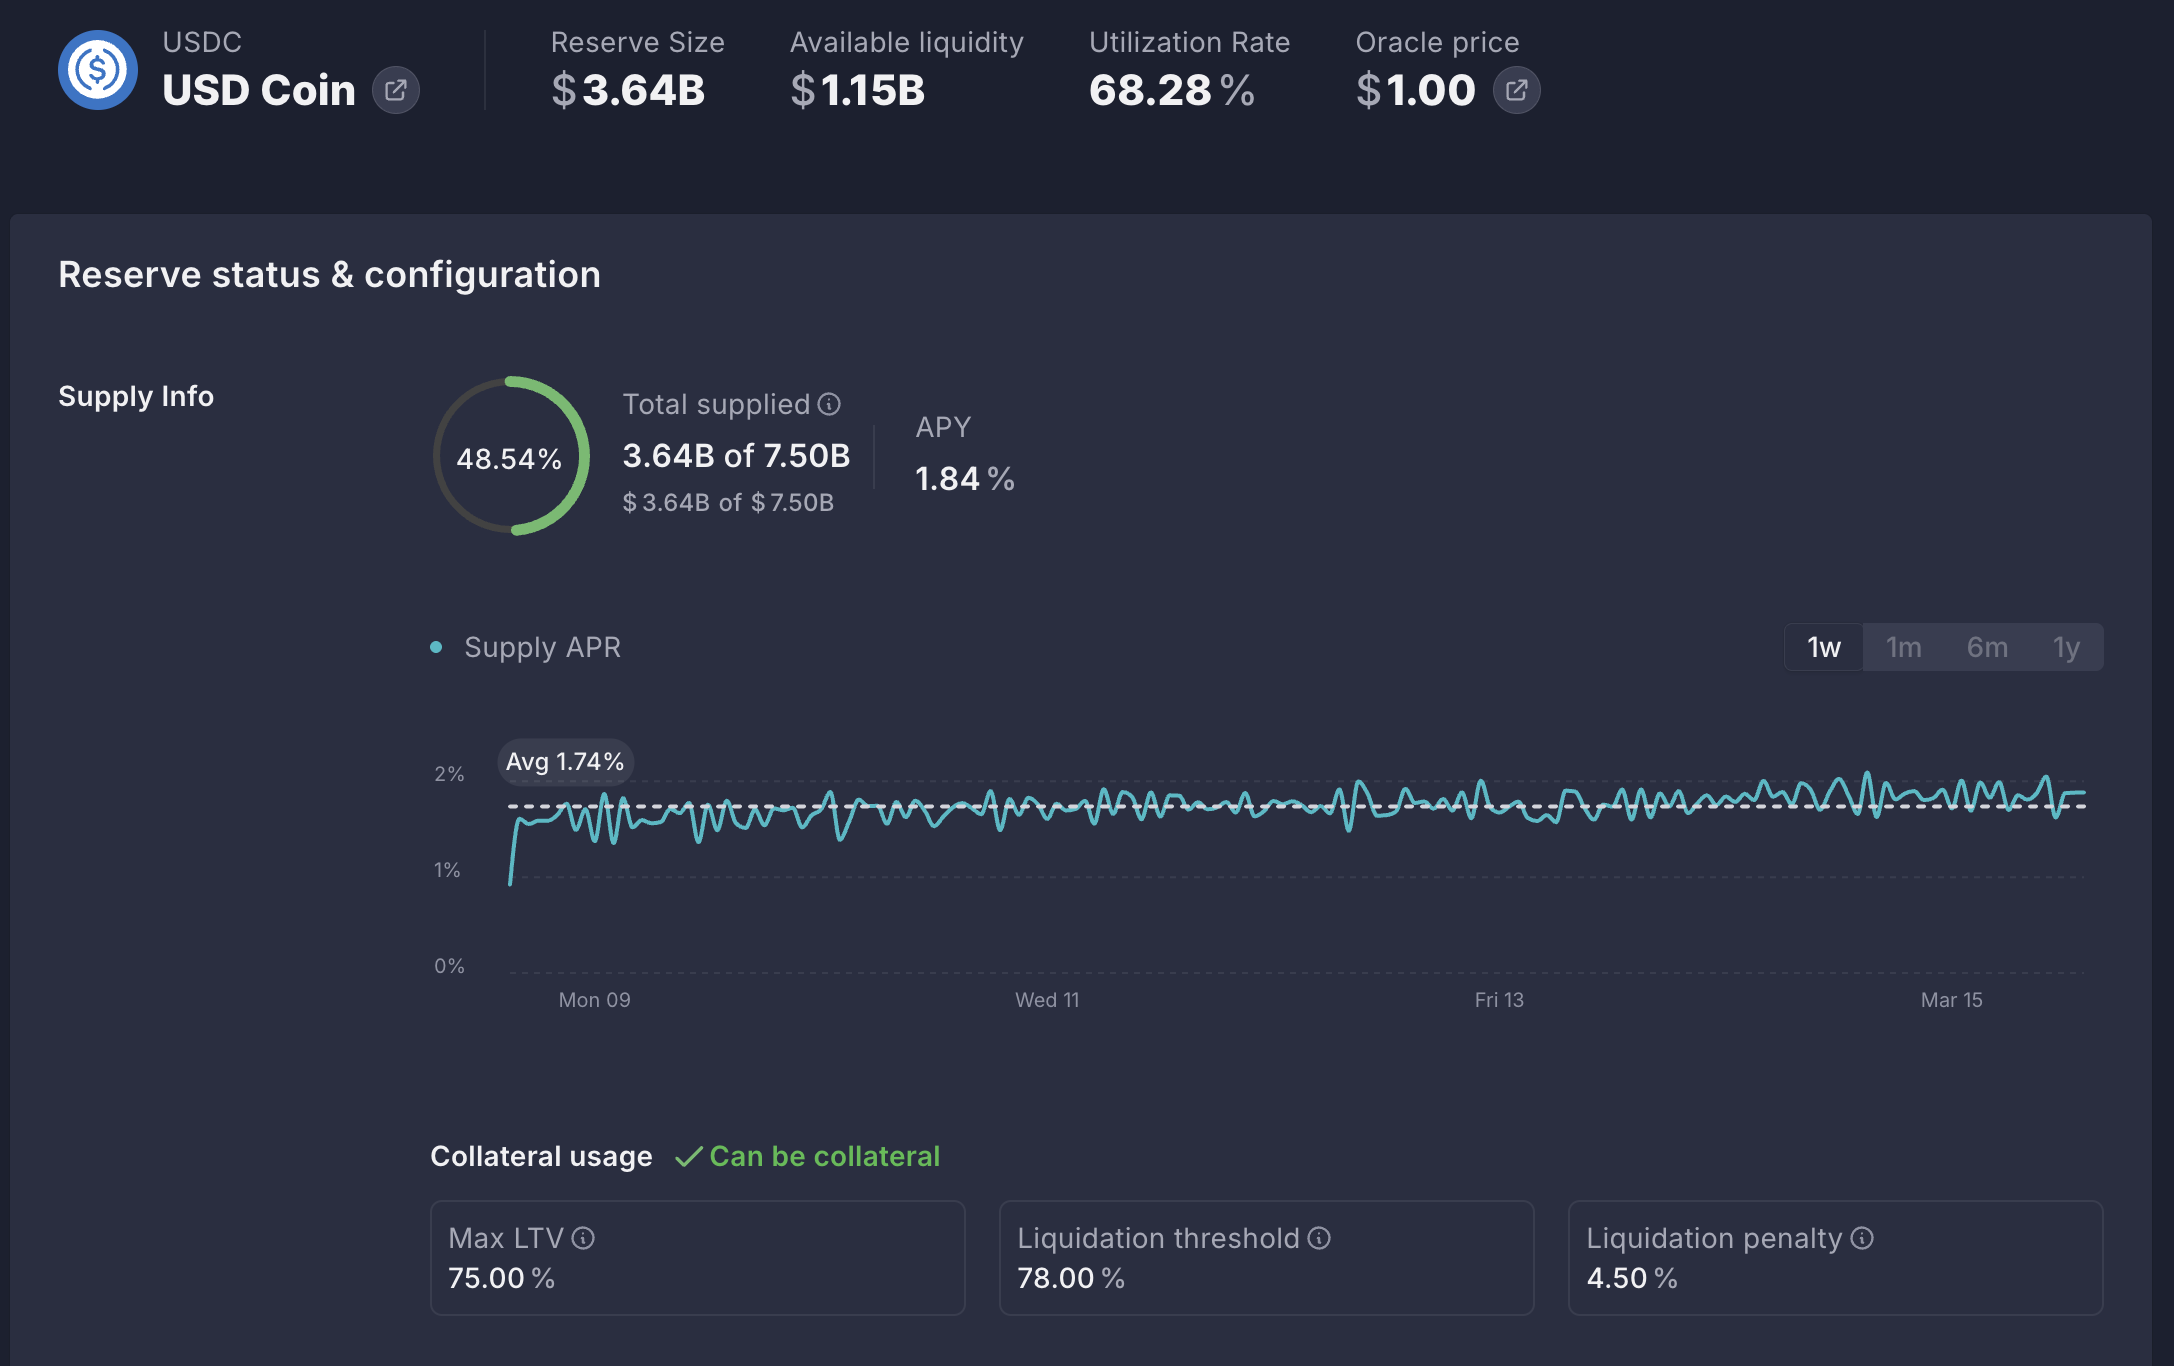
Task: Click info icon beside Total supplied
Action: 829,404
